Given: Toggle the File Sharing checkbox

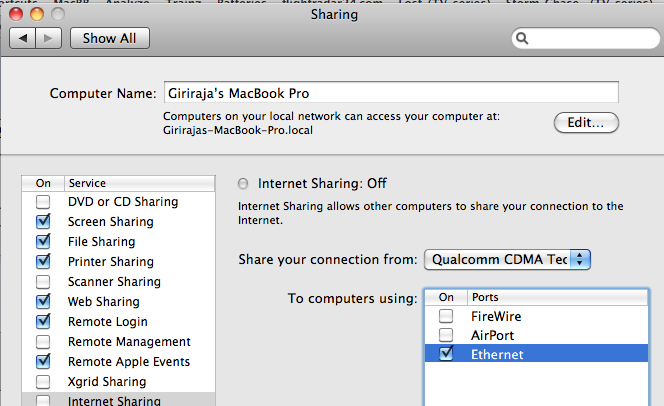Looking at the screenshot, I should coord(43,241).
